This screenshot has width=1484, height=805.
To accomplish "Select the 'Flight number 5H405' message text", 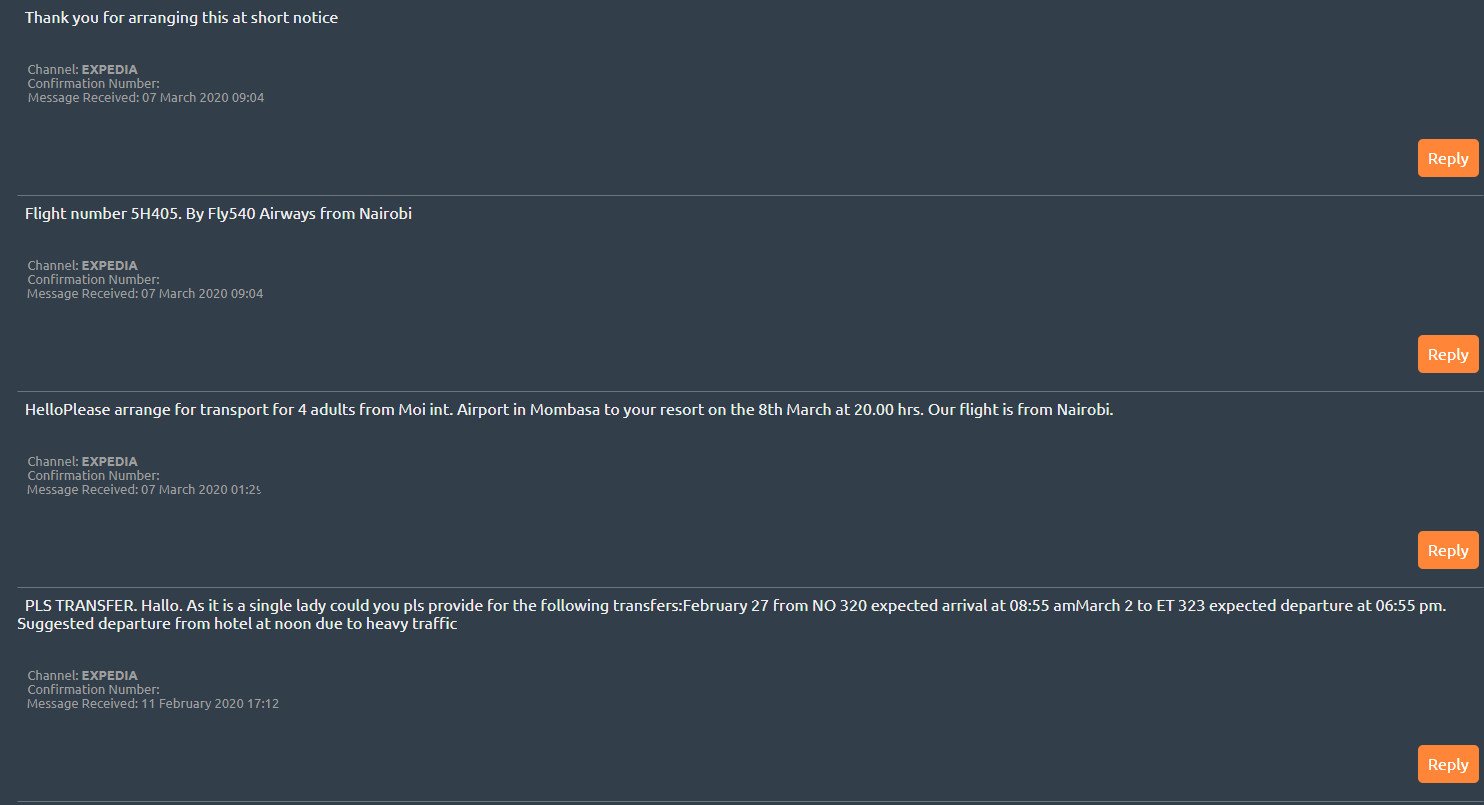I will tap(218, 214).
